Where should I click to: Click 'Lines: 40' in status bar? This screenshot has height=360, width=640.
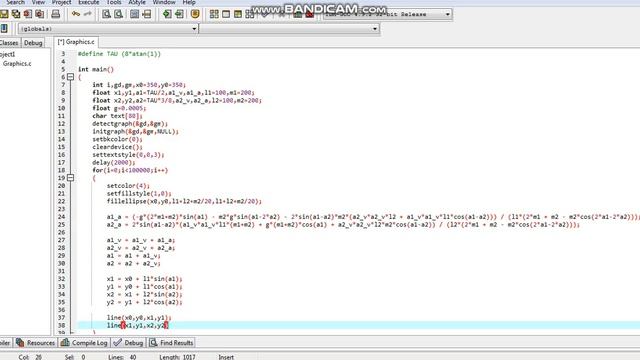point(122,357)
